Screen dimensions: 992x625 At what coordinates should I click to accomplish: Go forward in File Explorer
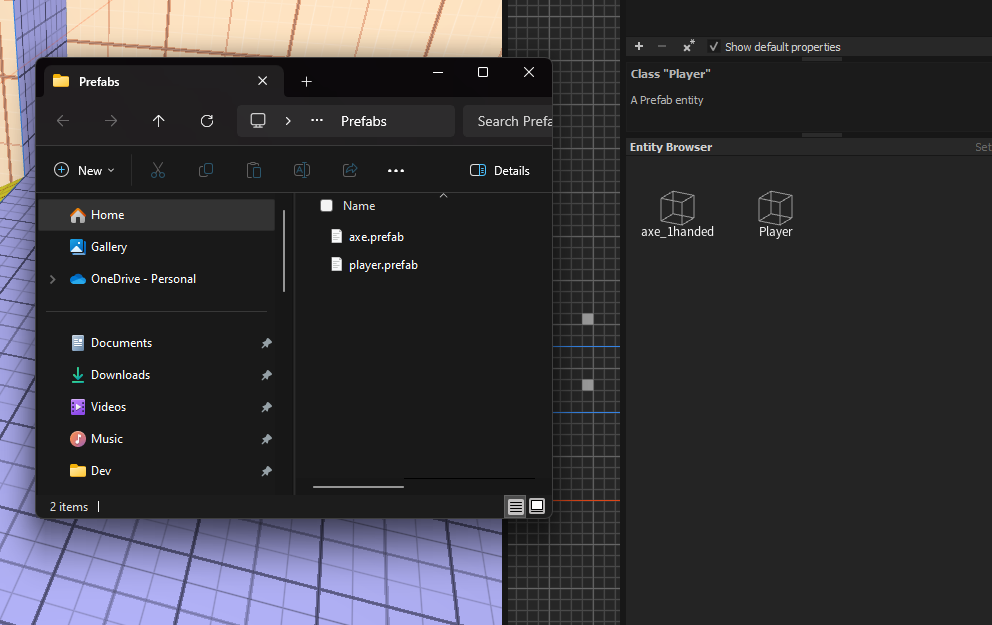click(111, 120)
